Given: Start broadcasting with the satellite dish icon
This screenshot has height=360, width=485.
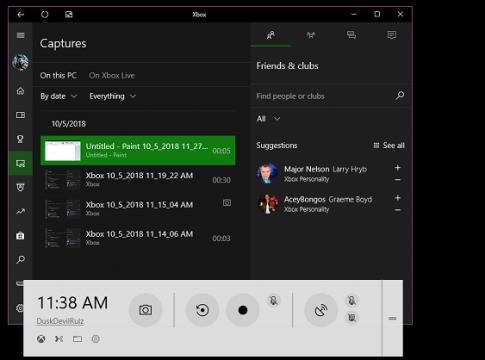Looking at the screenshot, I should pos(321,310).
